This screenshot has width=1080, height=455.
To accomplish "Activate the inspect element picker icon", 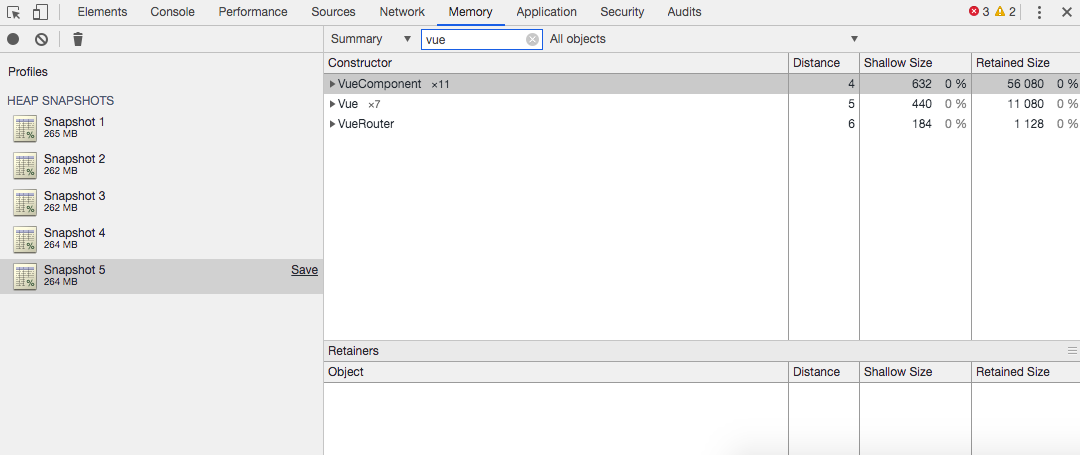I will point(14,12).
